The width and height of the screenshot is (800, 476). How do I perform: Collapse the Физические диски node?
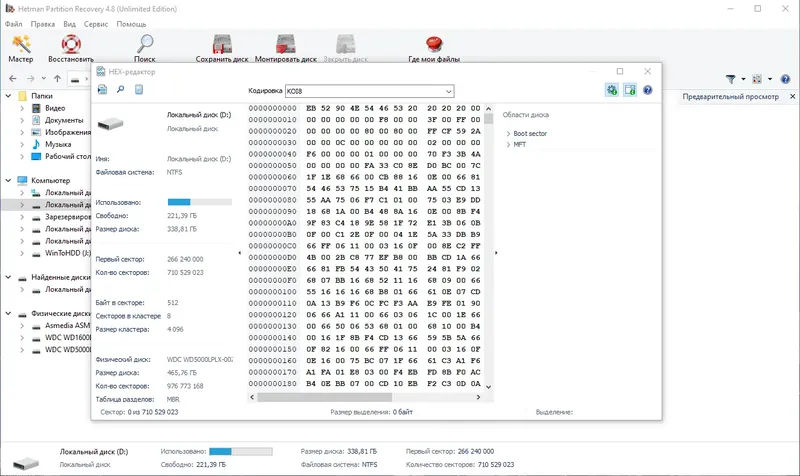(x=8, y=314)
